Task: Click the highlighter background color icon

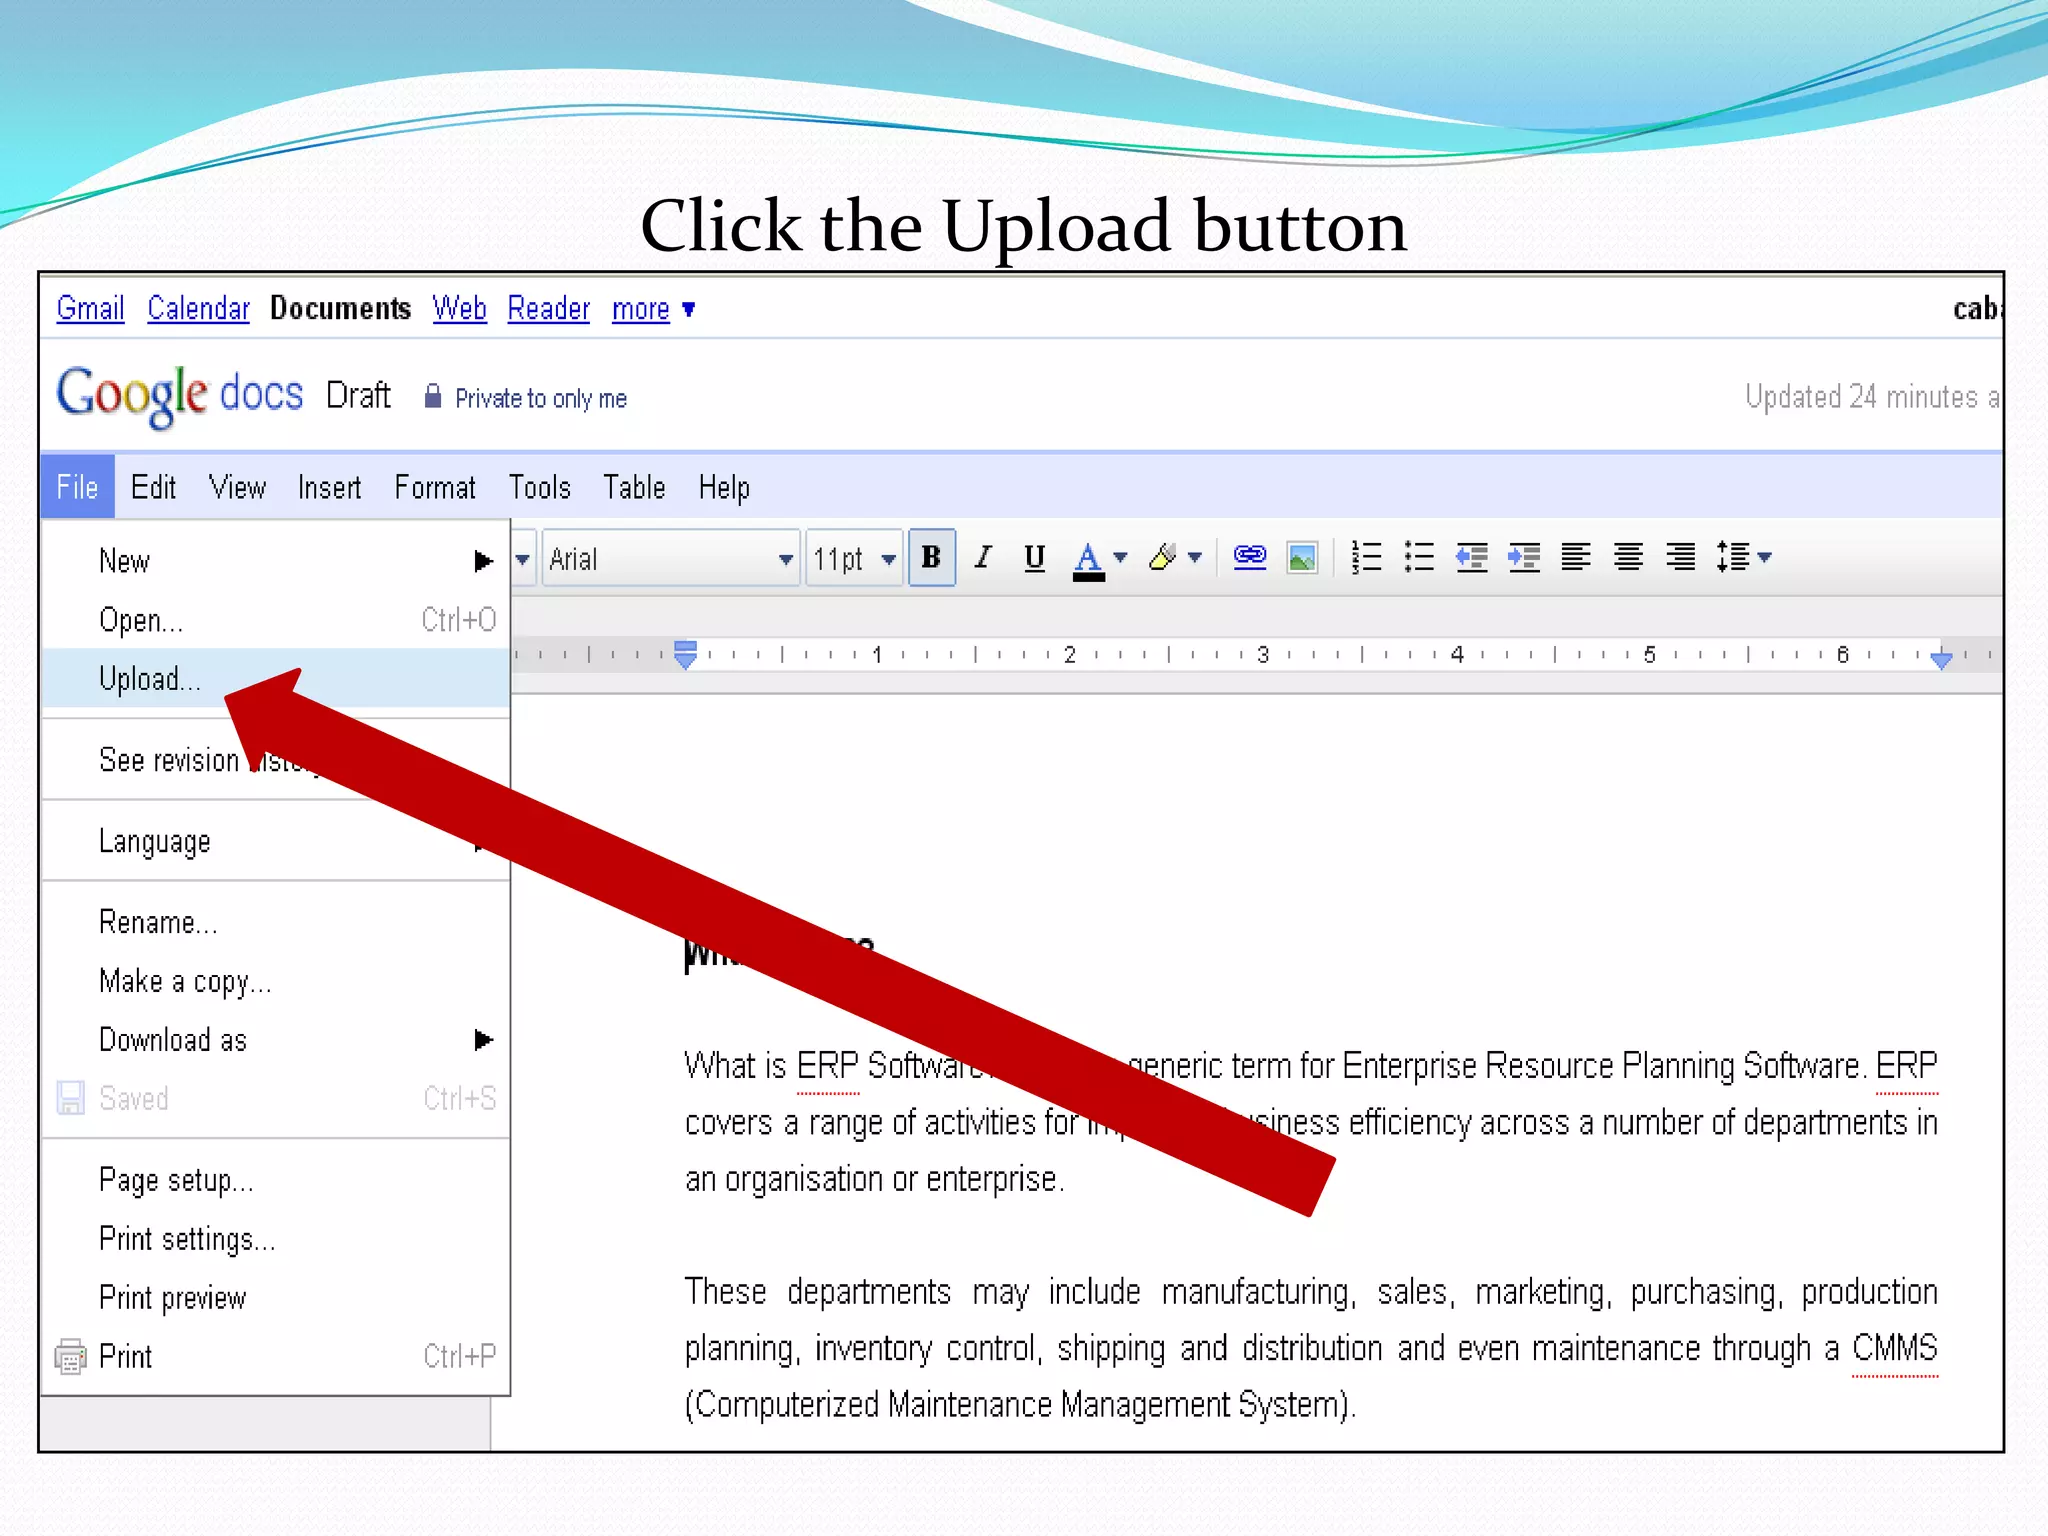Action: 1163,557
